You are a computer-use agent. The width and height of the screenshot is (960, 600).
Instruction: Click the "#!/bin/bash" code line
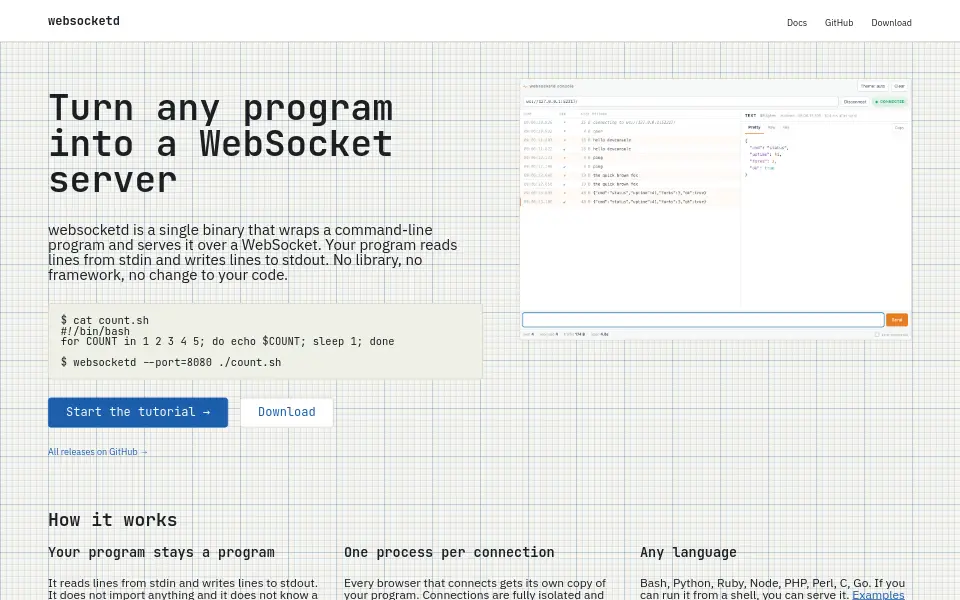(95, 331)
